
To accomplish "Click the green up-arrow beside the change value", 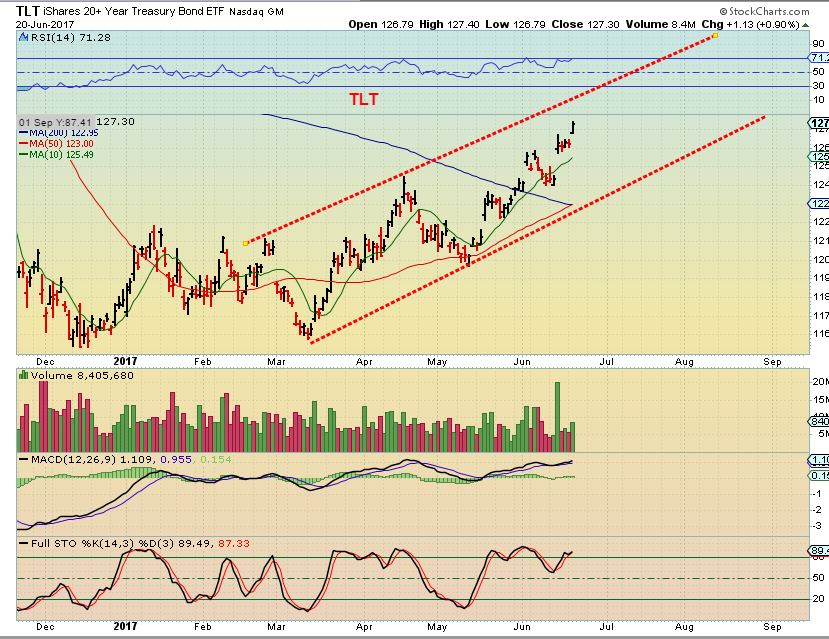I will click(805, 25).
